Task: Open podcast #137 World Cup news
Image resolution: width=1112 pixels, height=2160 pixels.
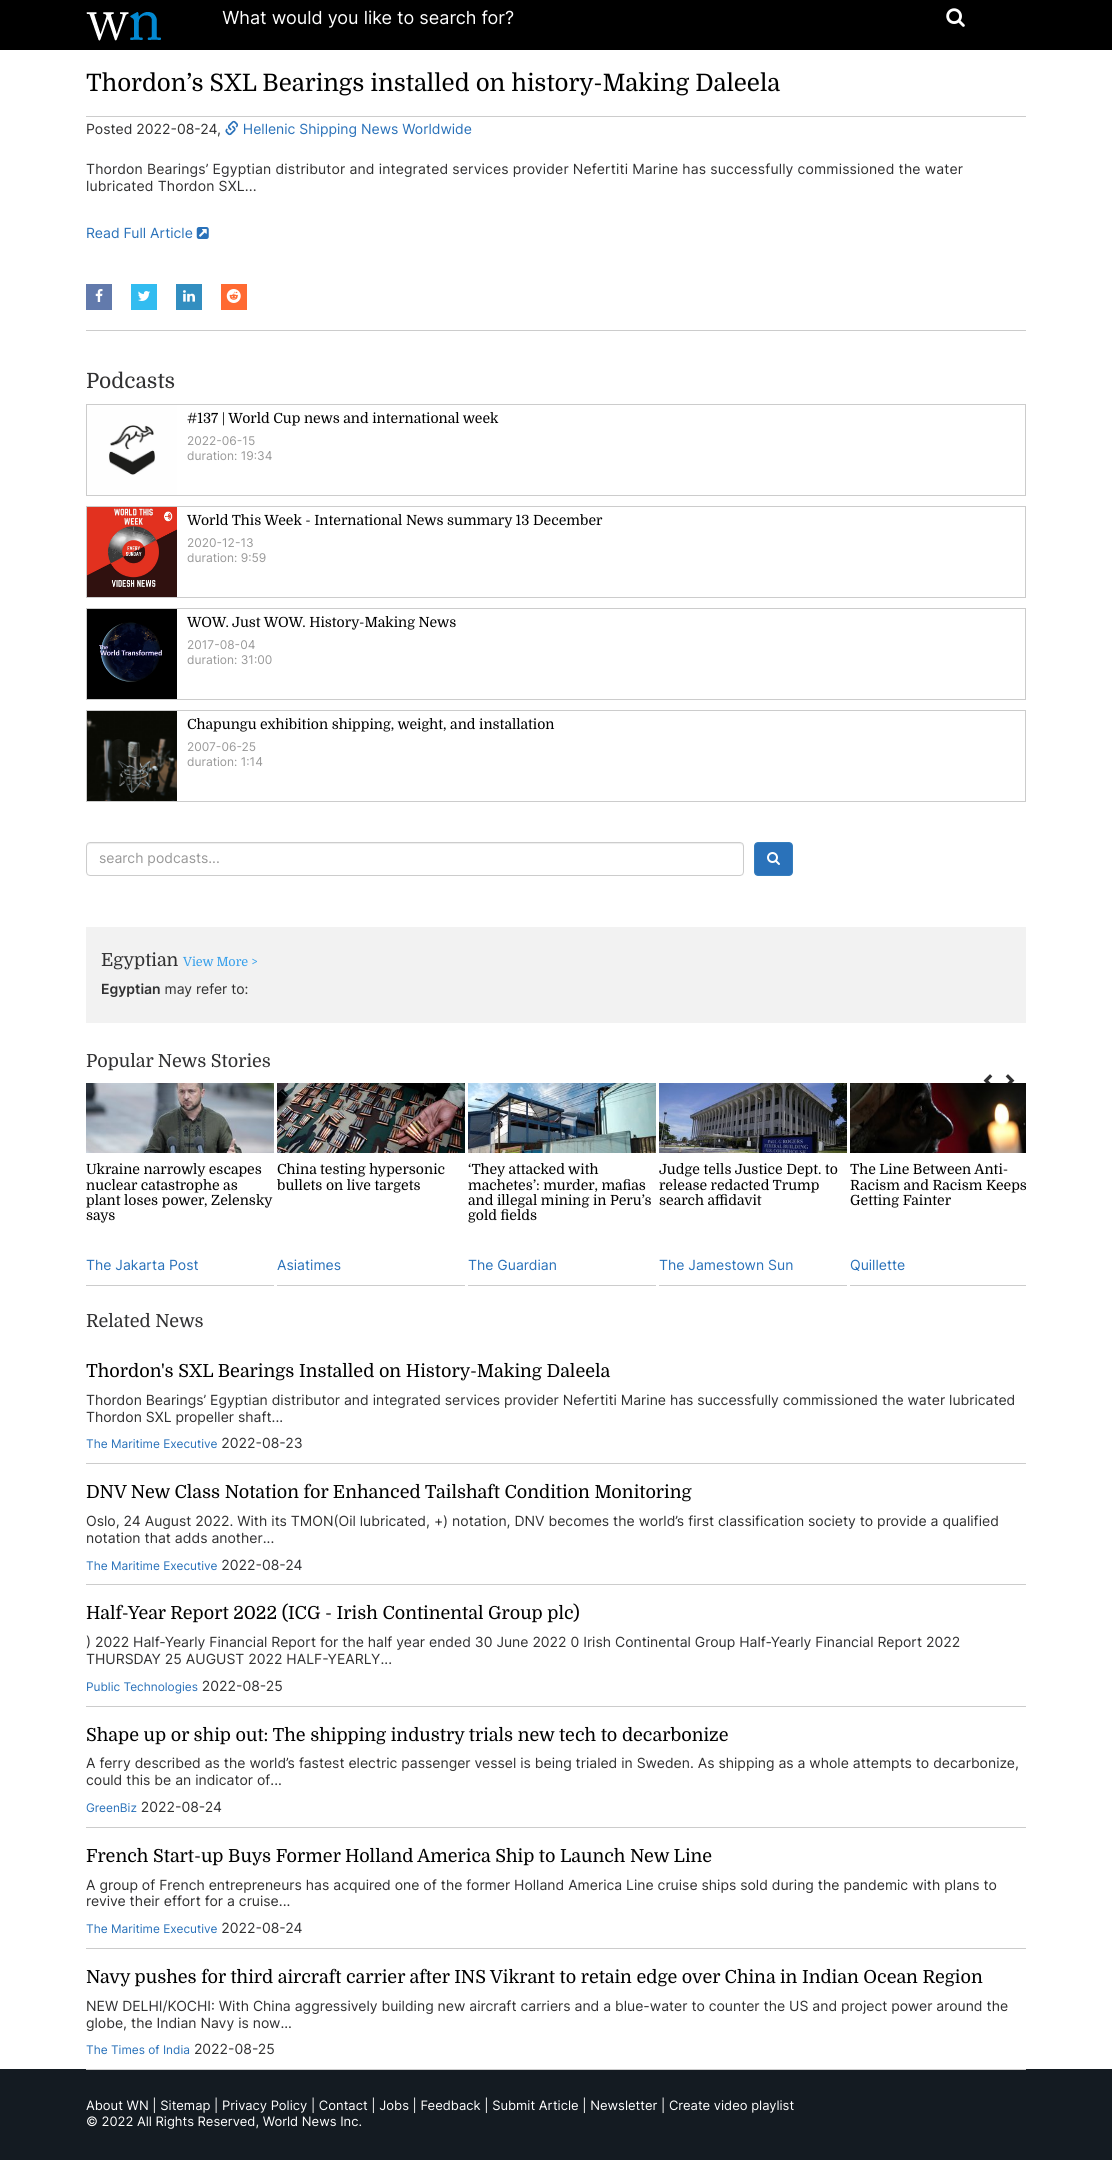Action: tap(342, 418)
